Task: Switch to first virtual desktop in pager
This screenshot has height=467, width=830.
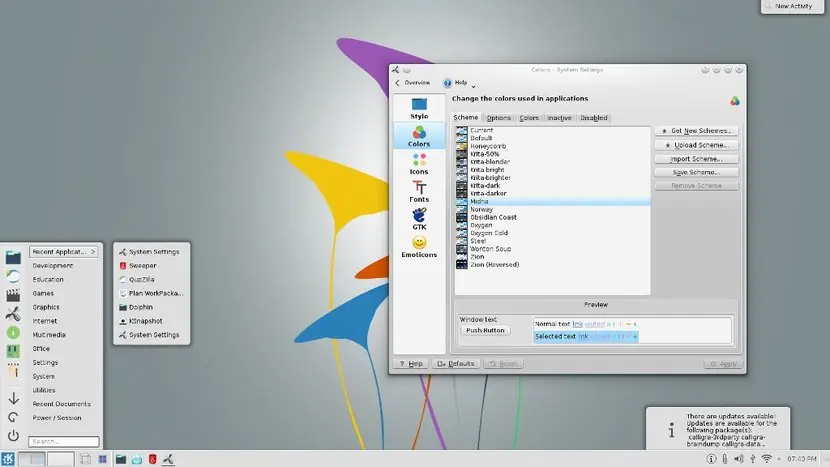Action: pos(32,459)
